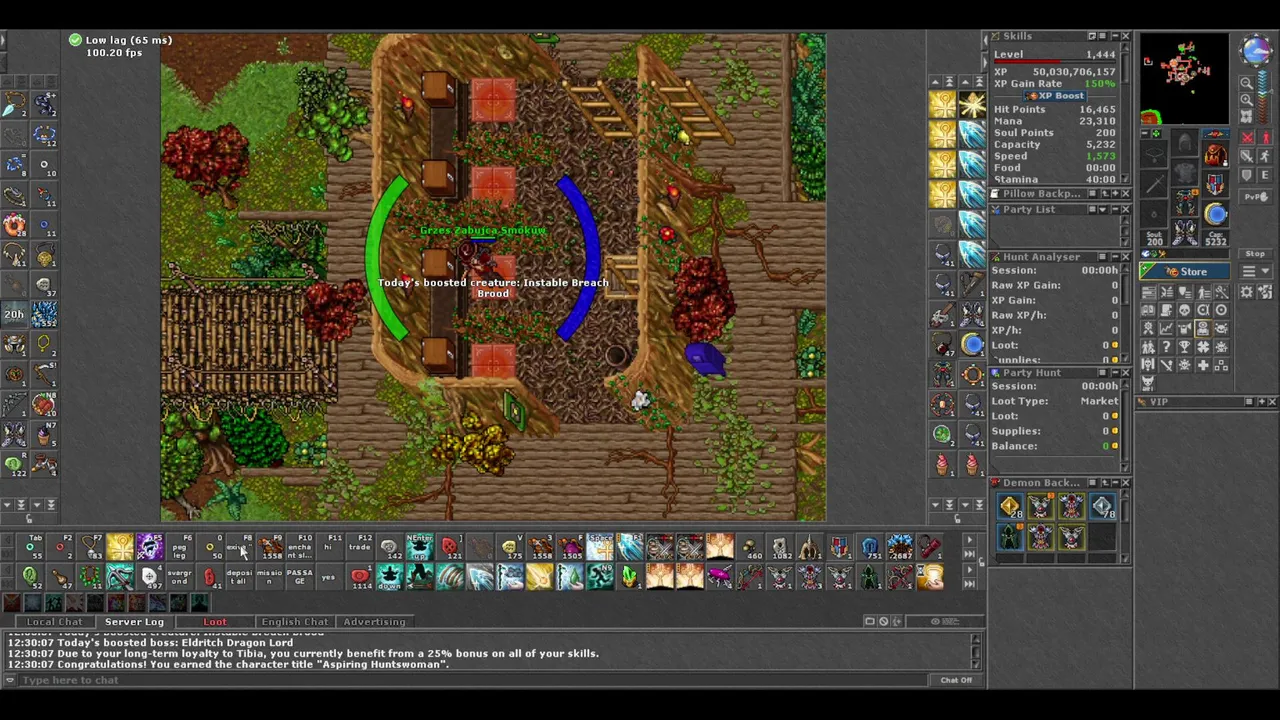Click the bullseye target icon
This screenshot has height=720, width=1280.
[x=1221, y=310]
